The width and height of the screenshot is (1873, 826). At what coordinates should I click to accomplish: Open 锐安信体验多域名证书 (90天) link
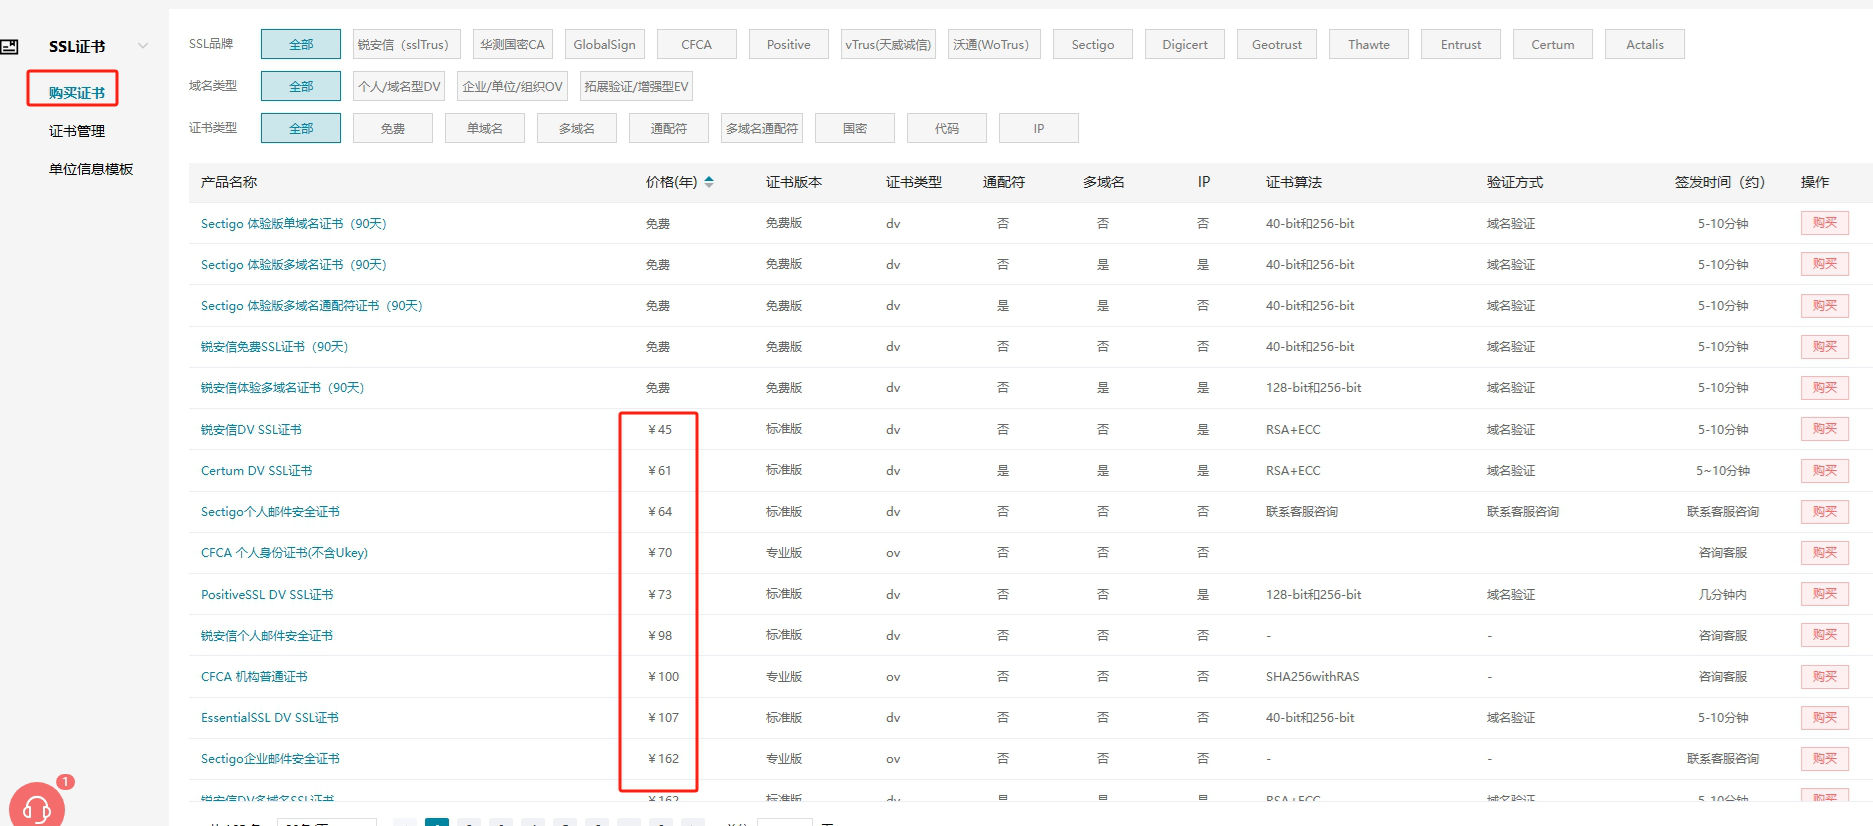click(x=282, y=388)
